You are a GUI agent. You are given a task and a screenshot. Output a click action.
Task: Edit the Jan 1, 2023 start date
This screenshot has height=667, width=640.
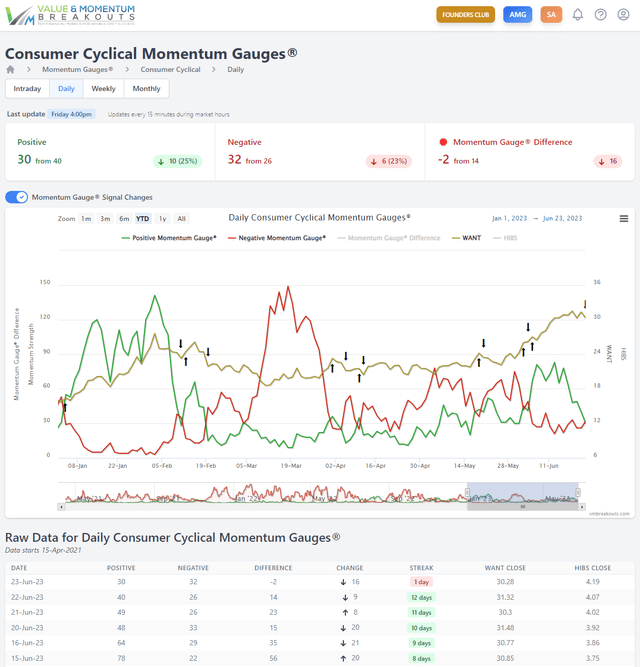[509, 218]
